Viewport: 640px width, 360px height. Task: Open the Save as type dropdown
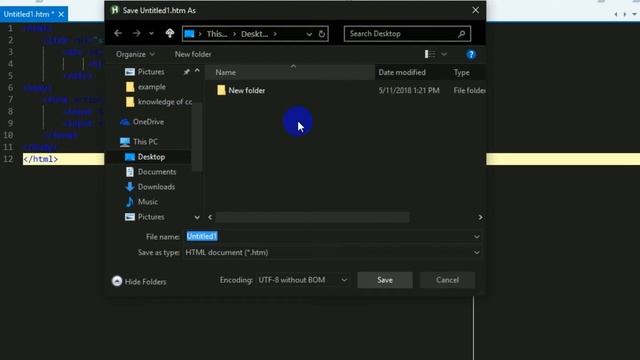click(x=332, y=252)
